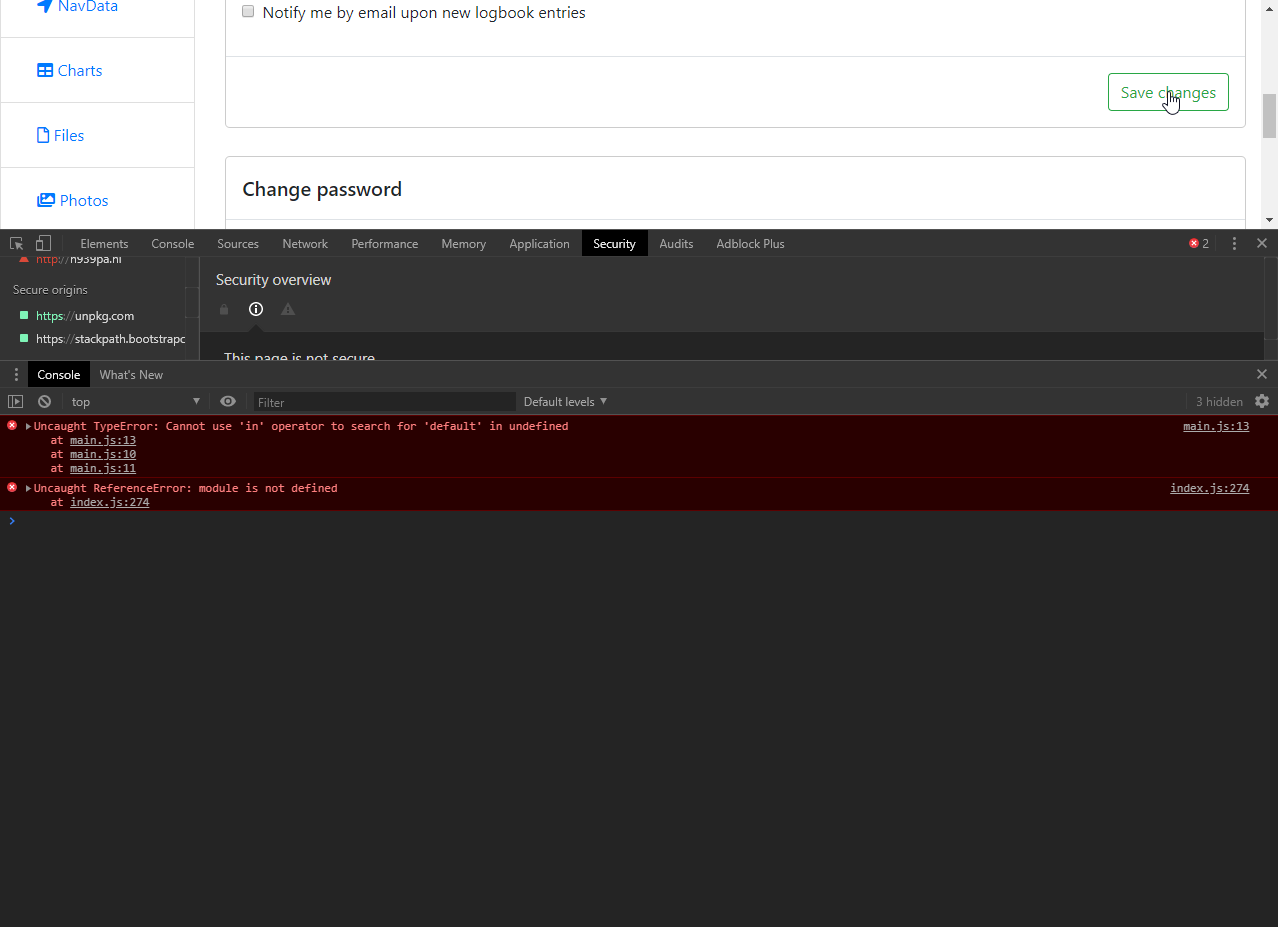Click the Save changes button
Image resolution: width=1278 pixels, height=927 pixels.
(x=1167, y=92)
